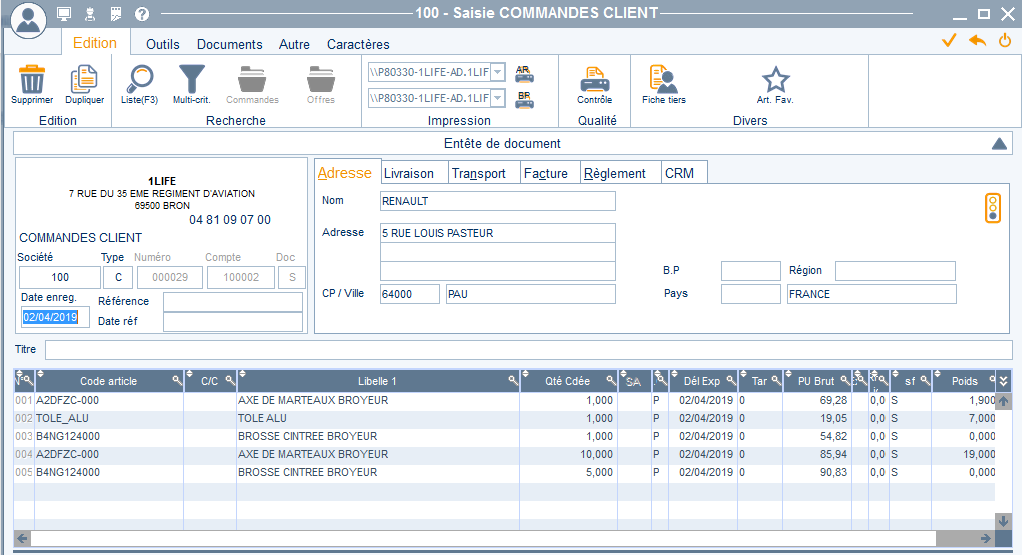
Task: Click the AR printer icon
Action: click(524, 73)
